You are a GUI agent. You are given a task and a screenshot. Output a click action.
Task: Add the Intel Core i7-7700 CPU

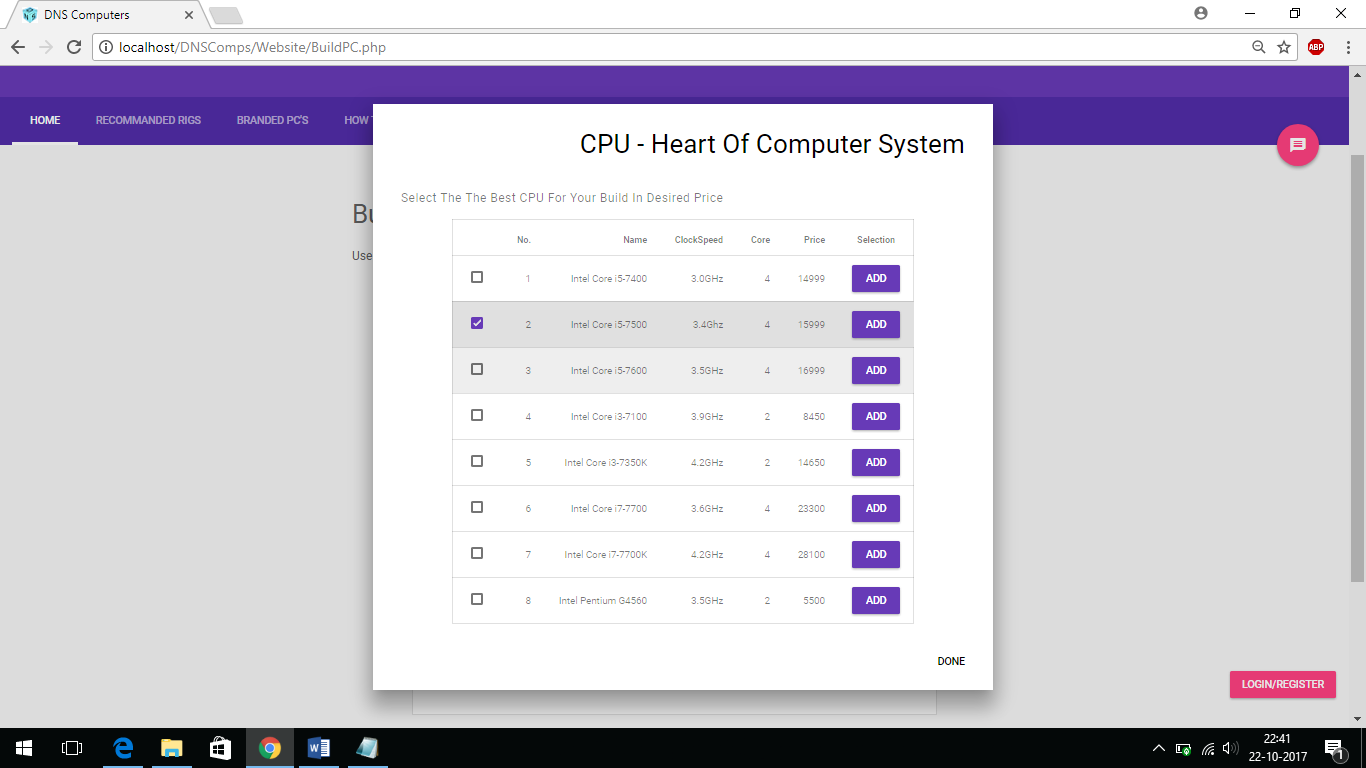click(876, 509)
